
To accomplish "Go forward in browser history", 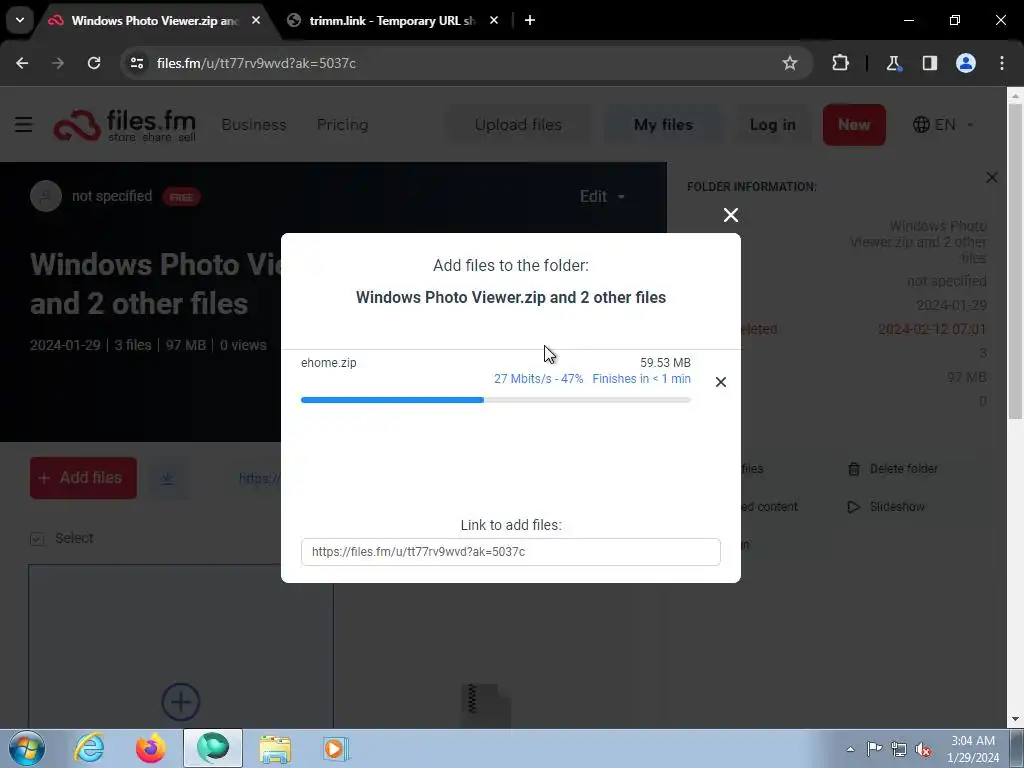I will click(58, 63).
